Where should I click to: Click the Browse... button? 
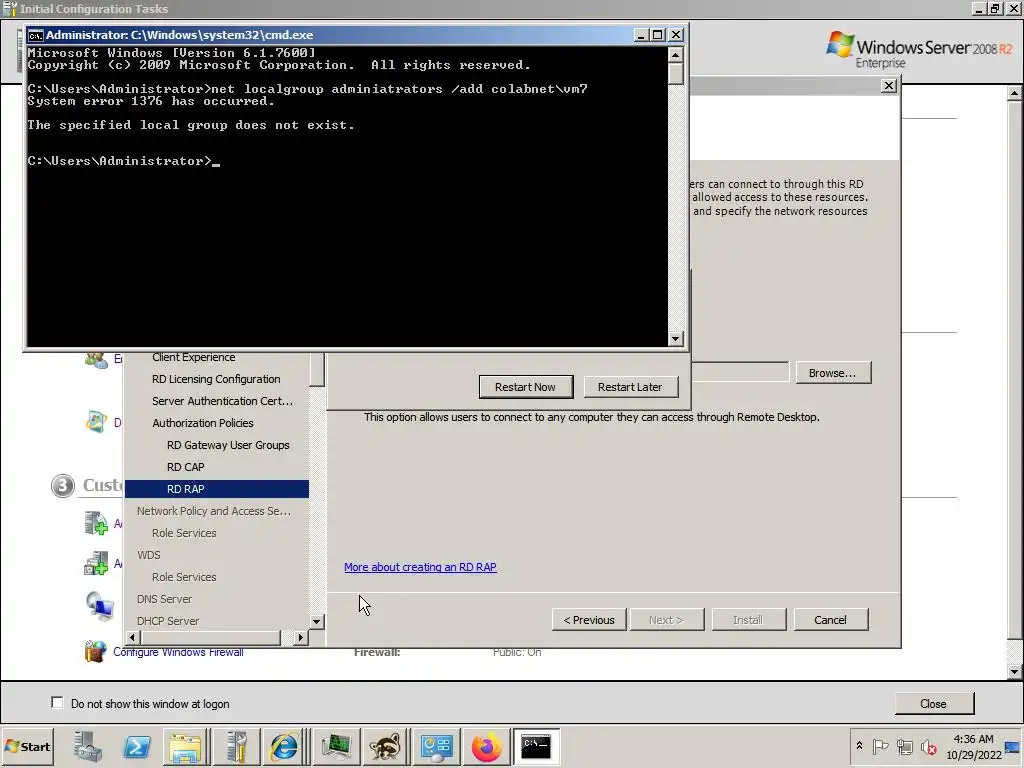pos(833,373)
